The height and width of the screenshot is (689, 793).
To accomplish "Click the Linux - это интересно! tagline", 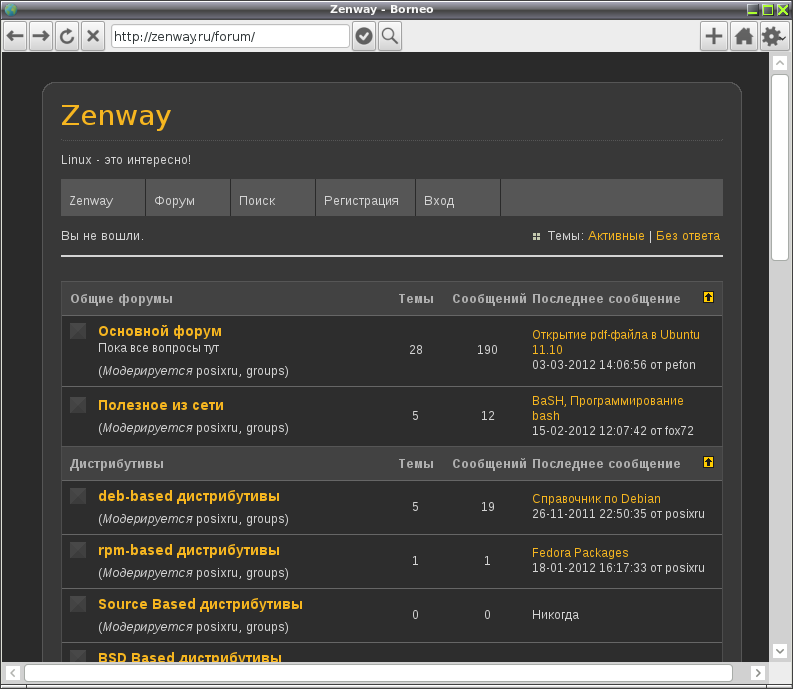I will tap(126, 160).
